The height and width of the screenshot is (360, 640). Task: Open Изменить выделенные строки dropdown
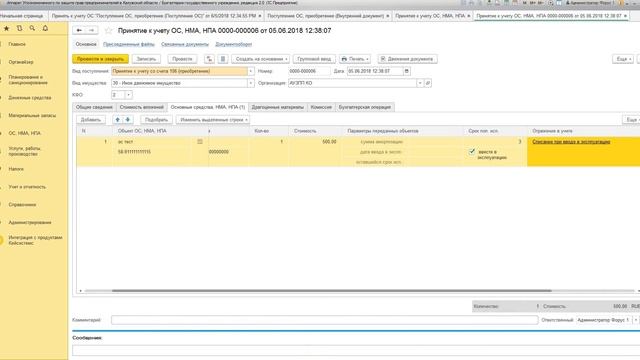pos(213,120)
